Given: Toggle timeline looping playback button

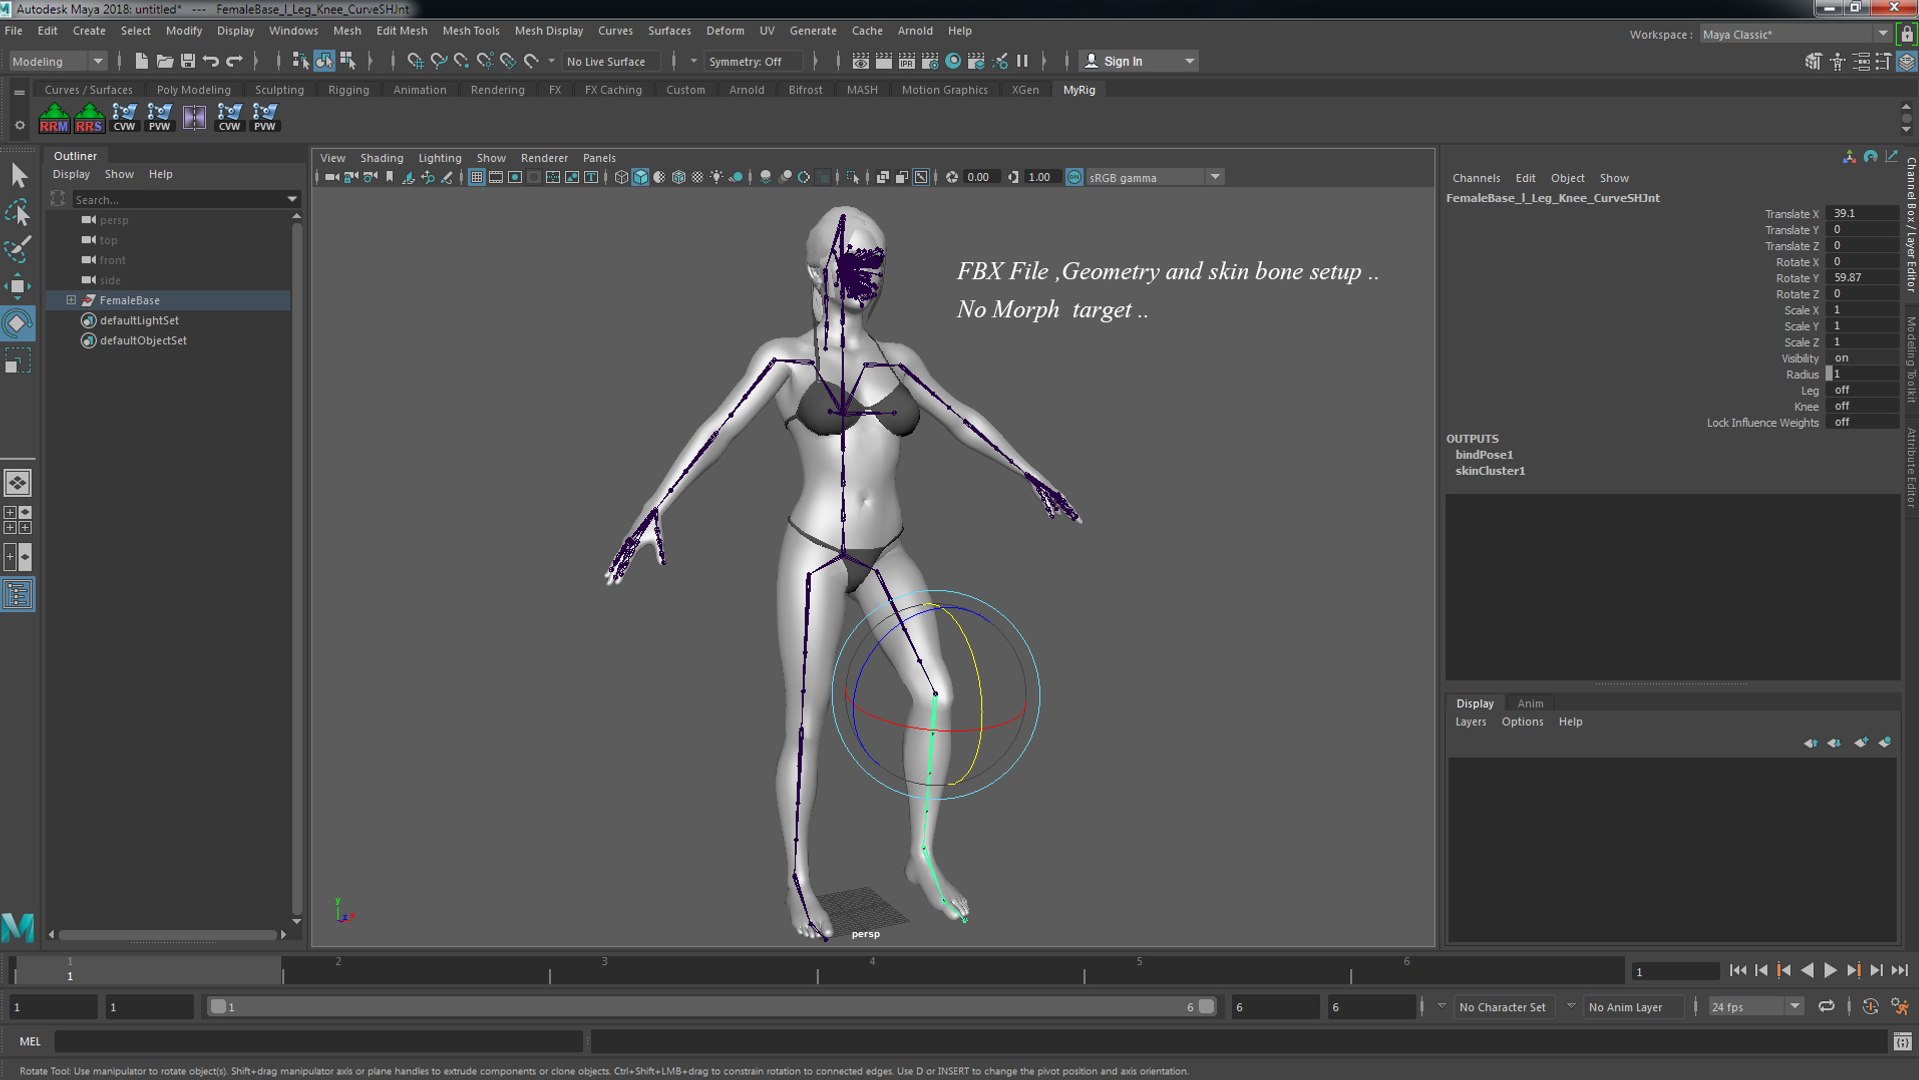Looking at the screenshot, I should [1826, 1007].
